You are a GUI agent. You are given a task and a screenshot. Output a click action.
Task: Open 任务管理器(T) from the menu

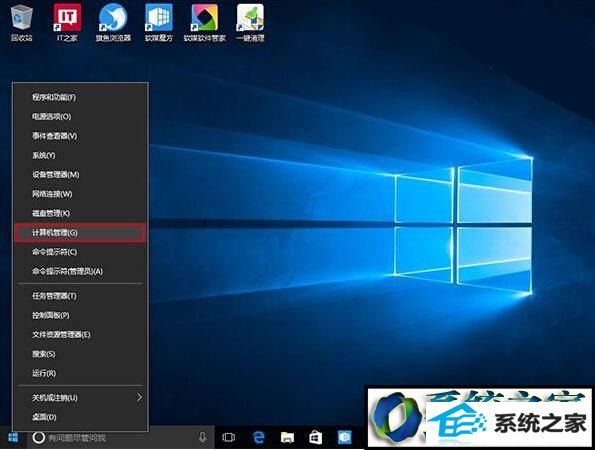coord(80,296)
